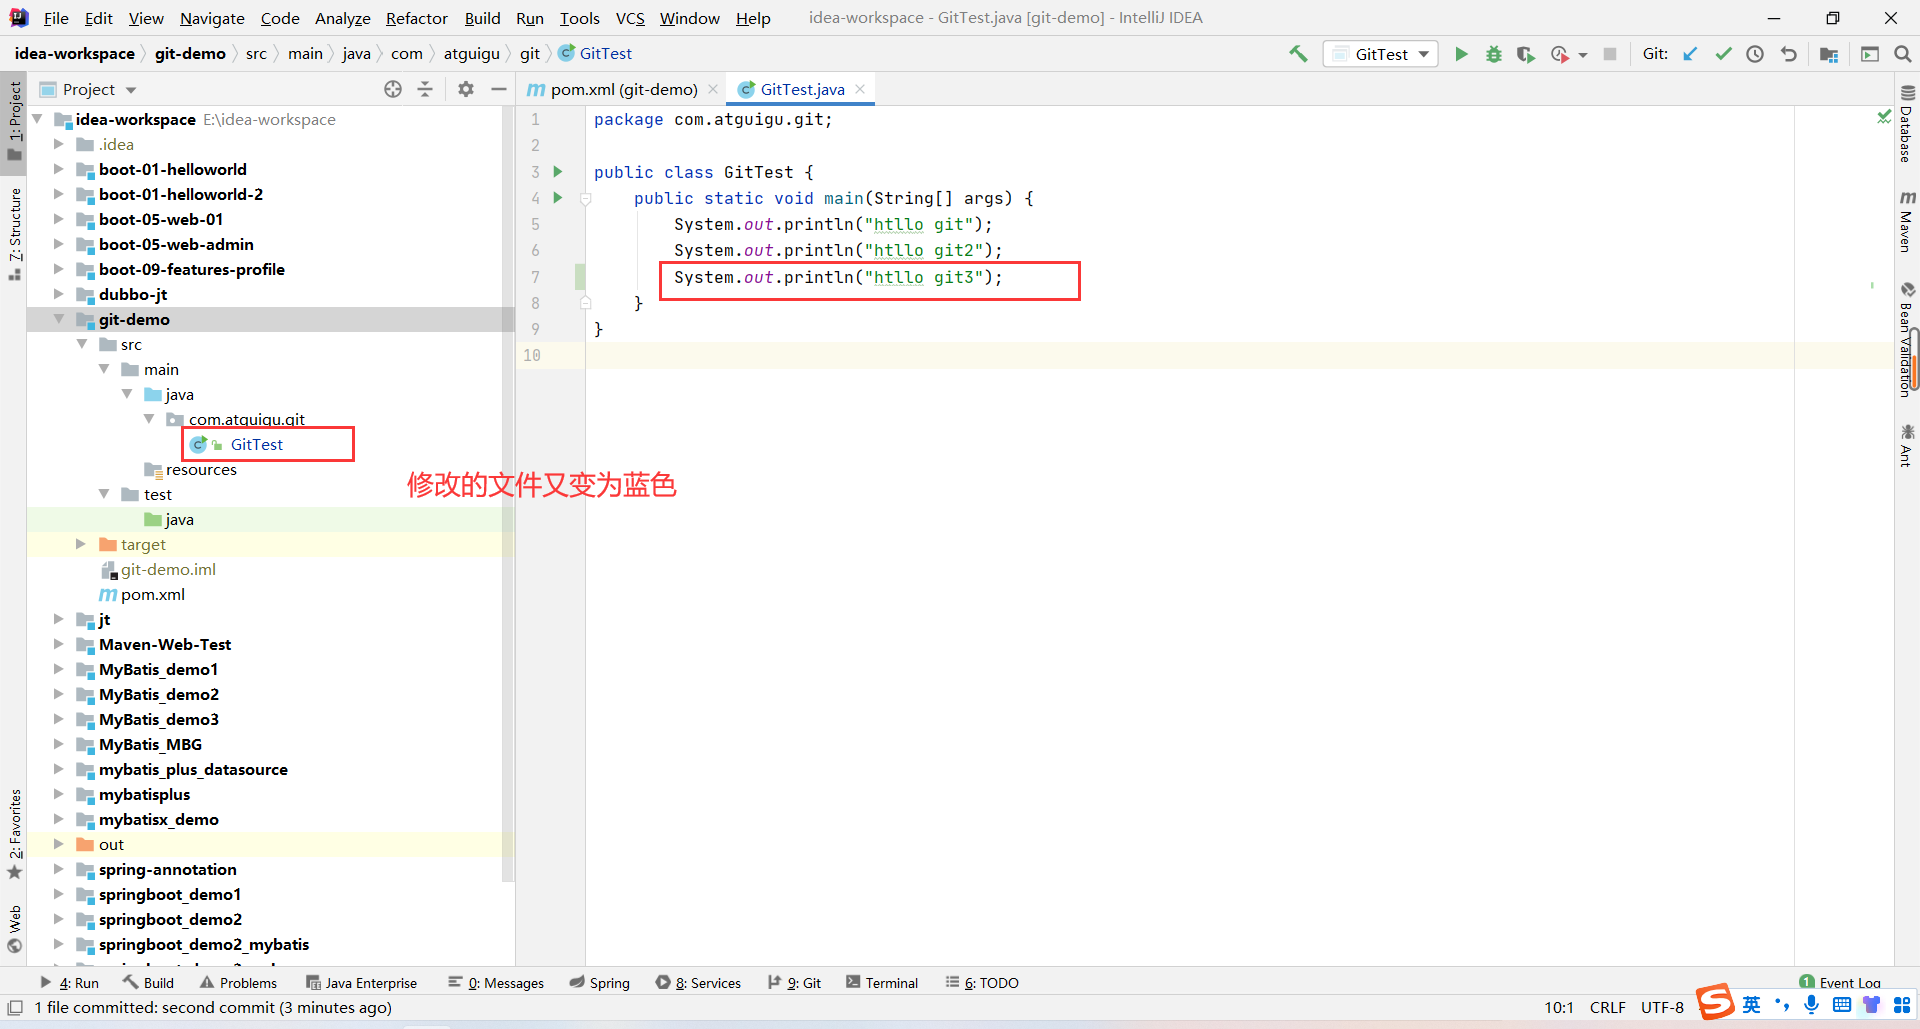Viewport: 1920px width, 1029px height.
Task: Hide the Project tool window
Action: point(499,89)
